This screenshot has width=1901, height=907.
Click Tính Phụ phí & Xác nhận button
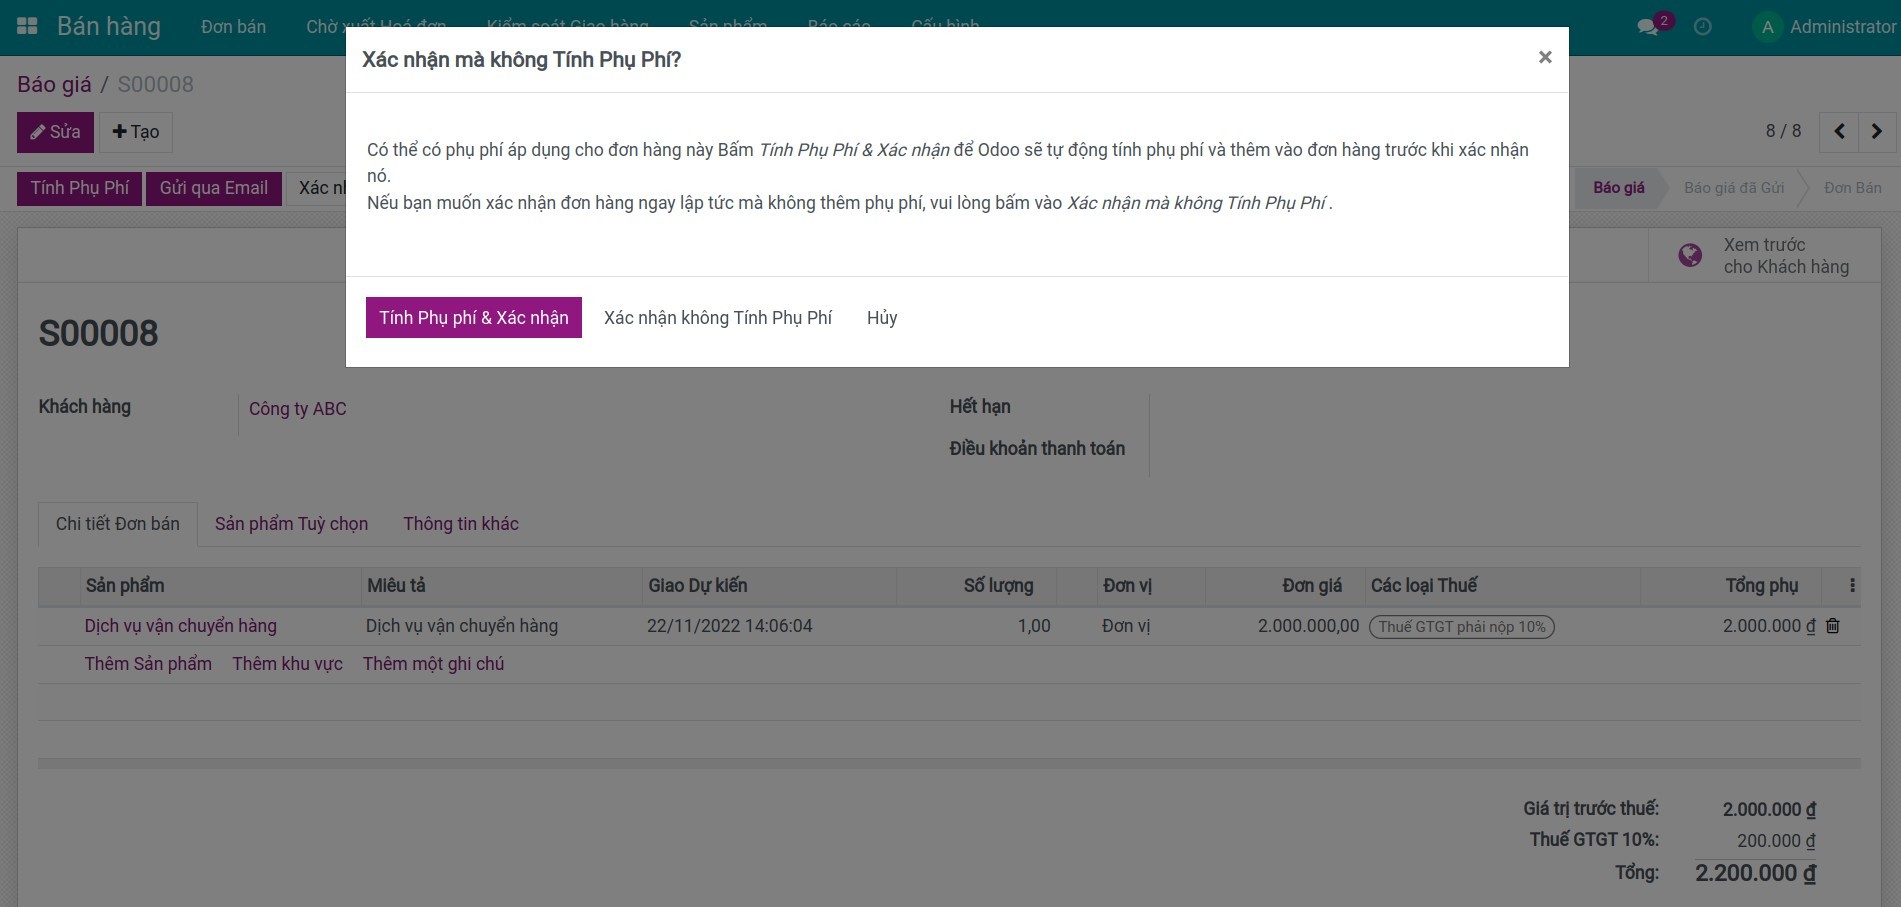473,318
